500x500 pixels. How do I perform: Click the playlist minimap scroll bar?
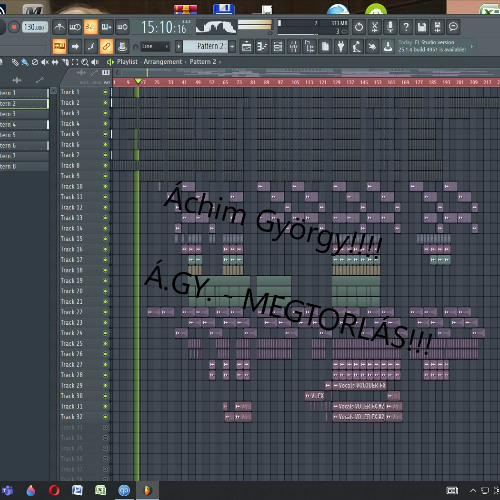pyautogui.click(x=307, y=72)
